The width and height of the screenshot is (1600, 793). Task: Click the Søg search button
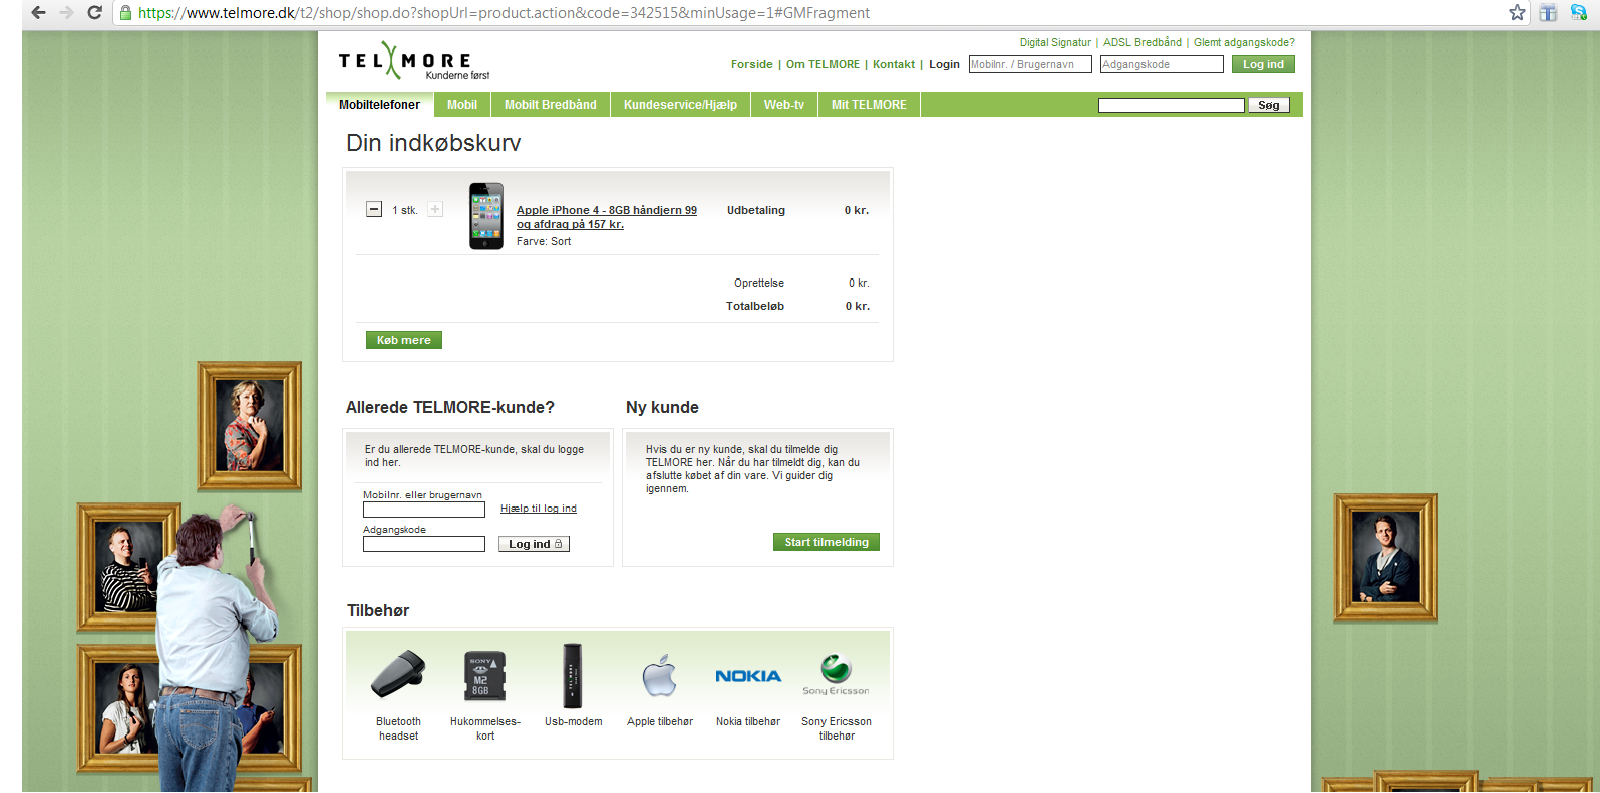click(1269, 105)
